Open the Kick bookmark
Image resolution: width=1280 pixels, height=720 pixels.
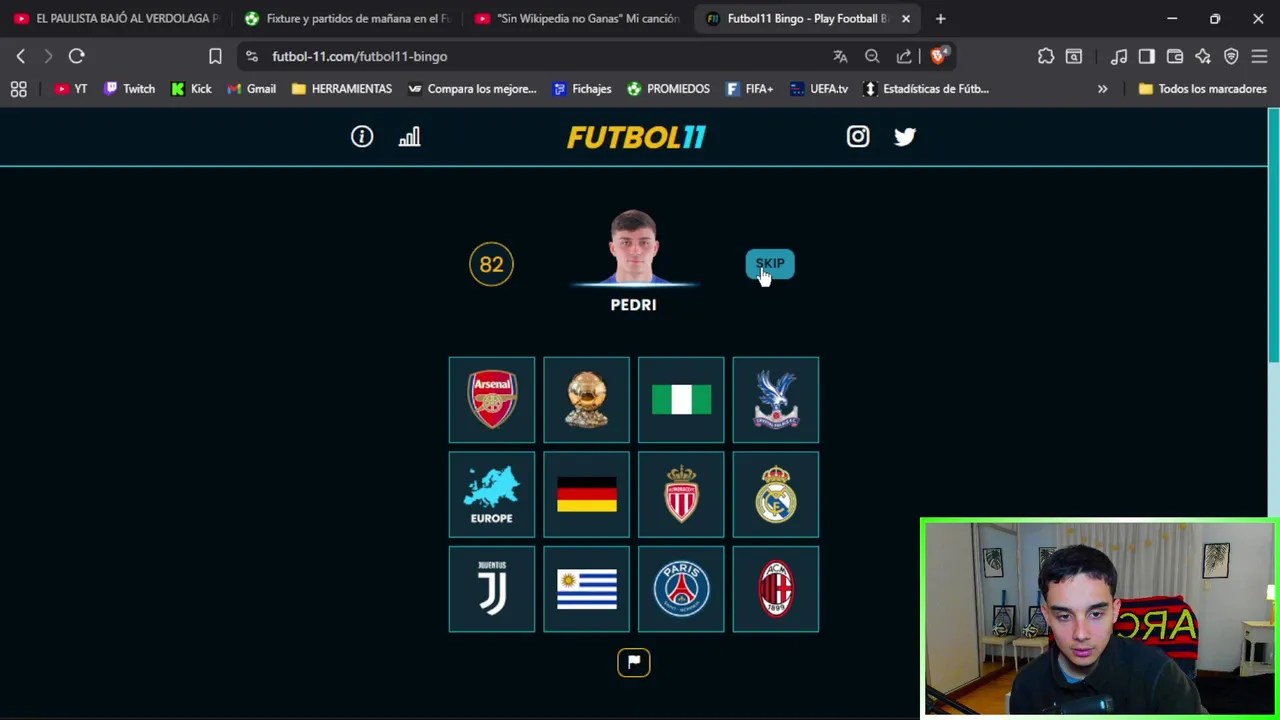coord(191,89)
